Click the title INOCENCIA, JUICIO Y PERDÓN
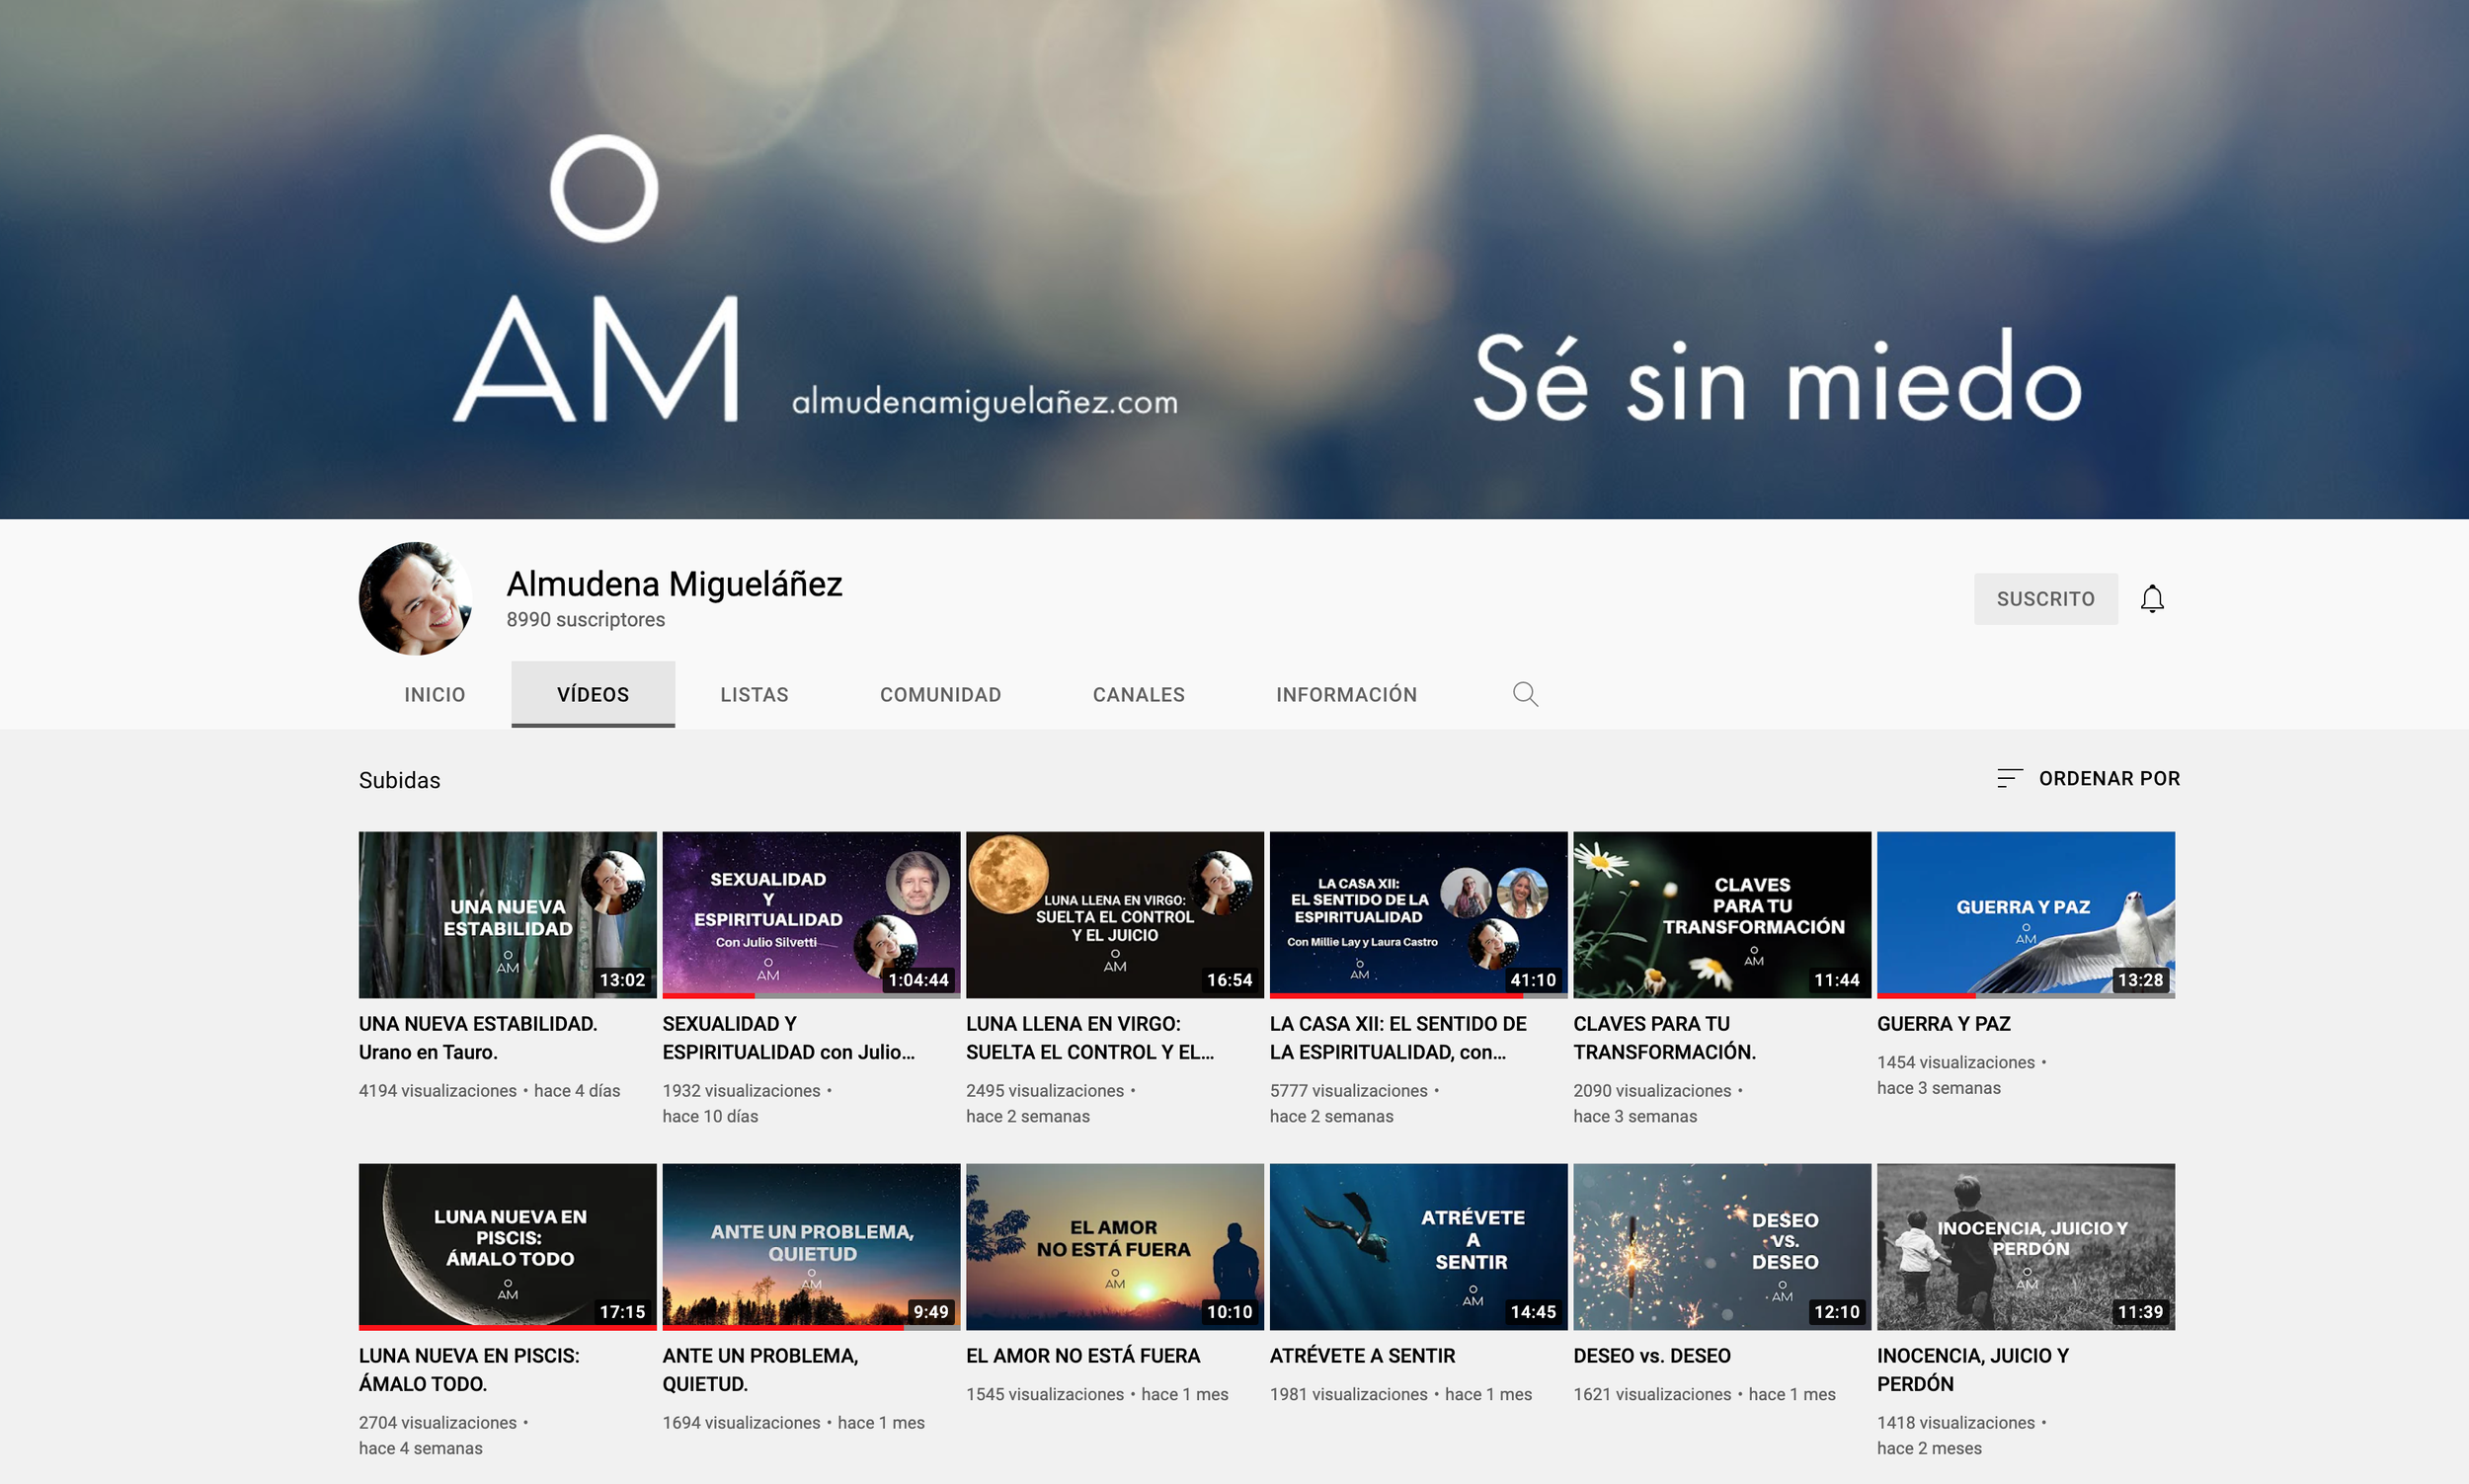 (1973, 1370)
